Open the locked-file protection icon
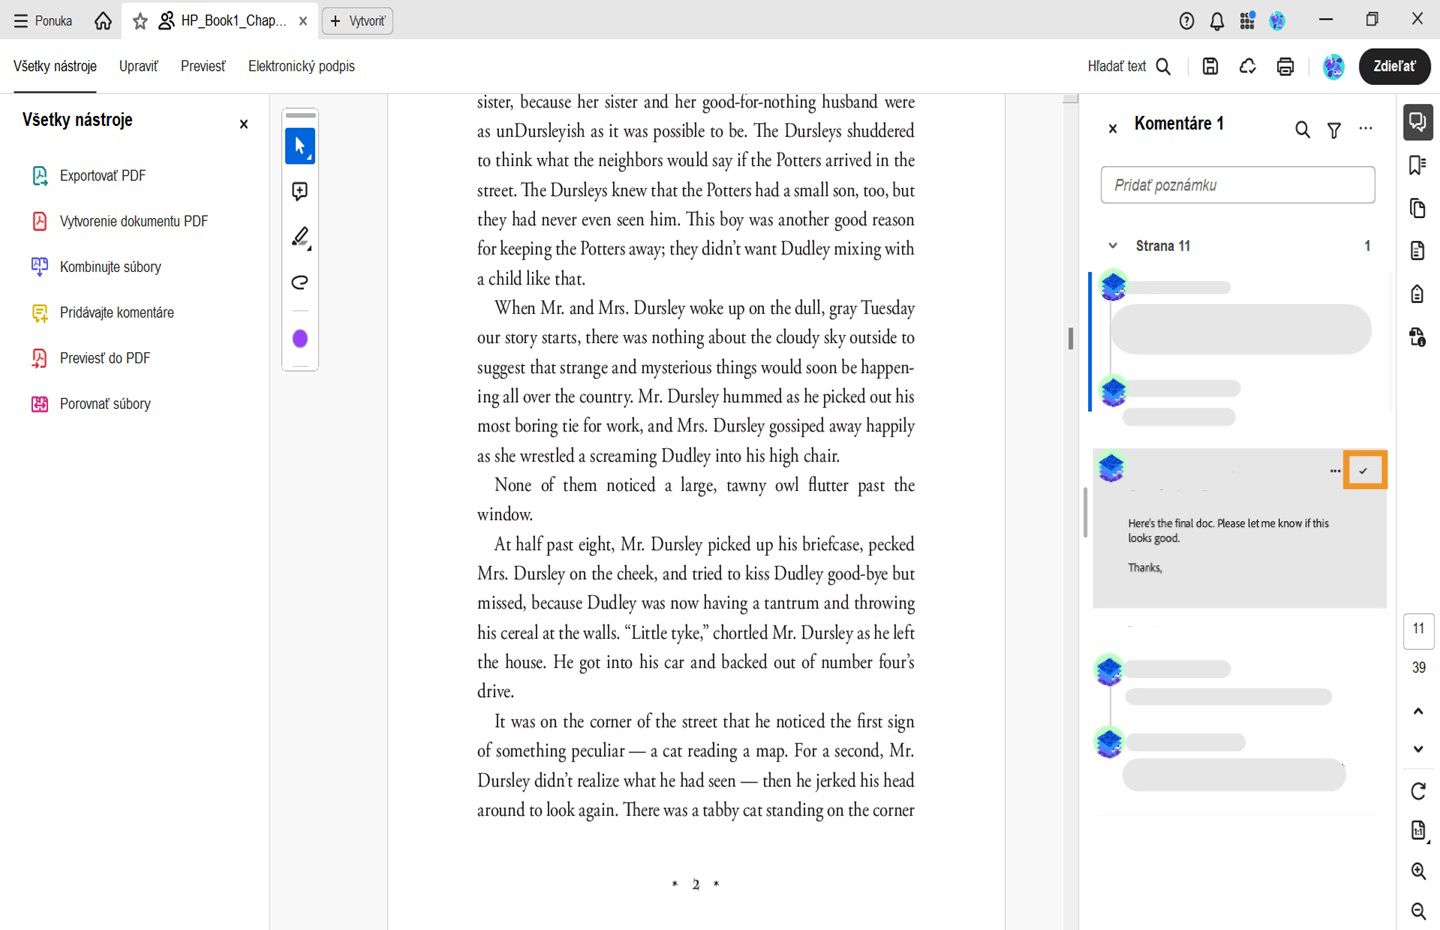Viewport: 1440px width, 930px height. tap(1418, 337)
